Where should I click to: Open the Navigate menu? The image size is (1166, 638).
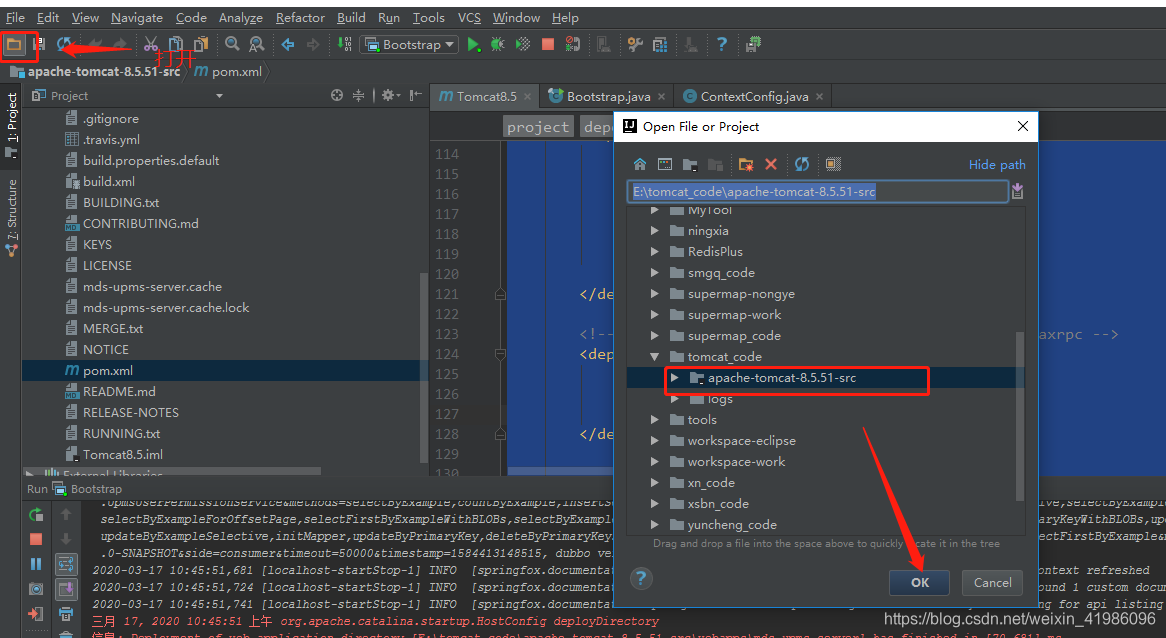tap(137, 18)
